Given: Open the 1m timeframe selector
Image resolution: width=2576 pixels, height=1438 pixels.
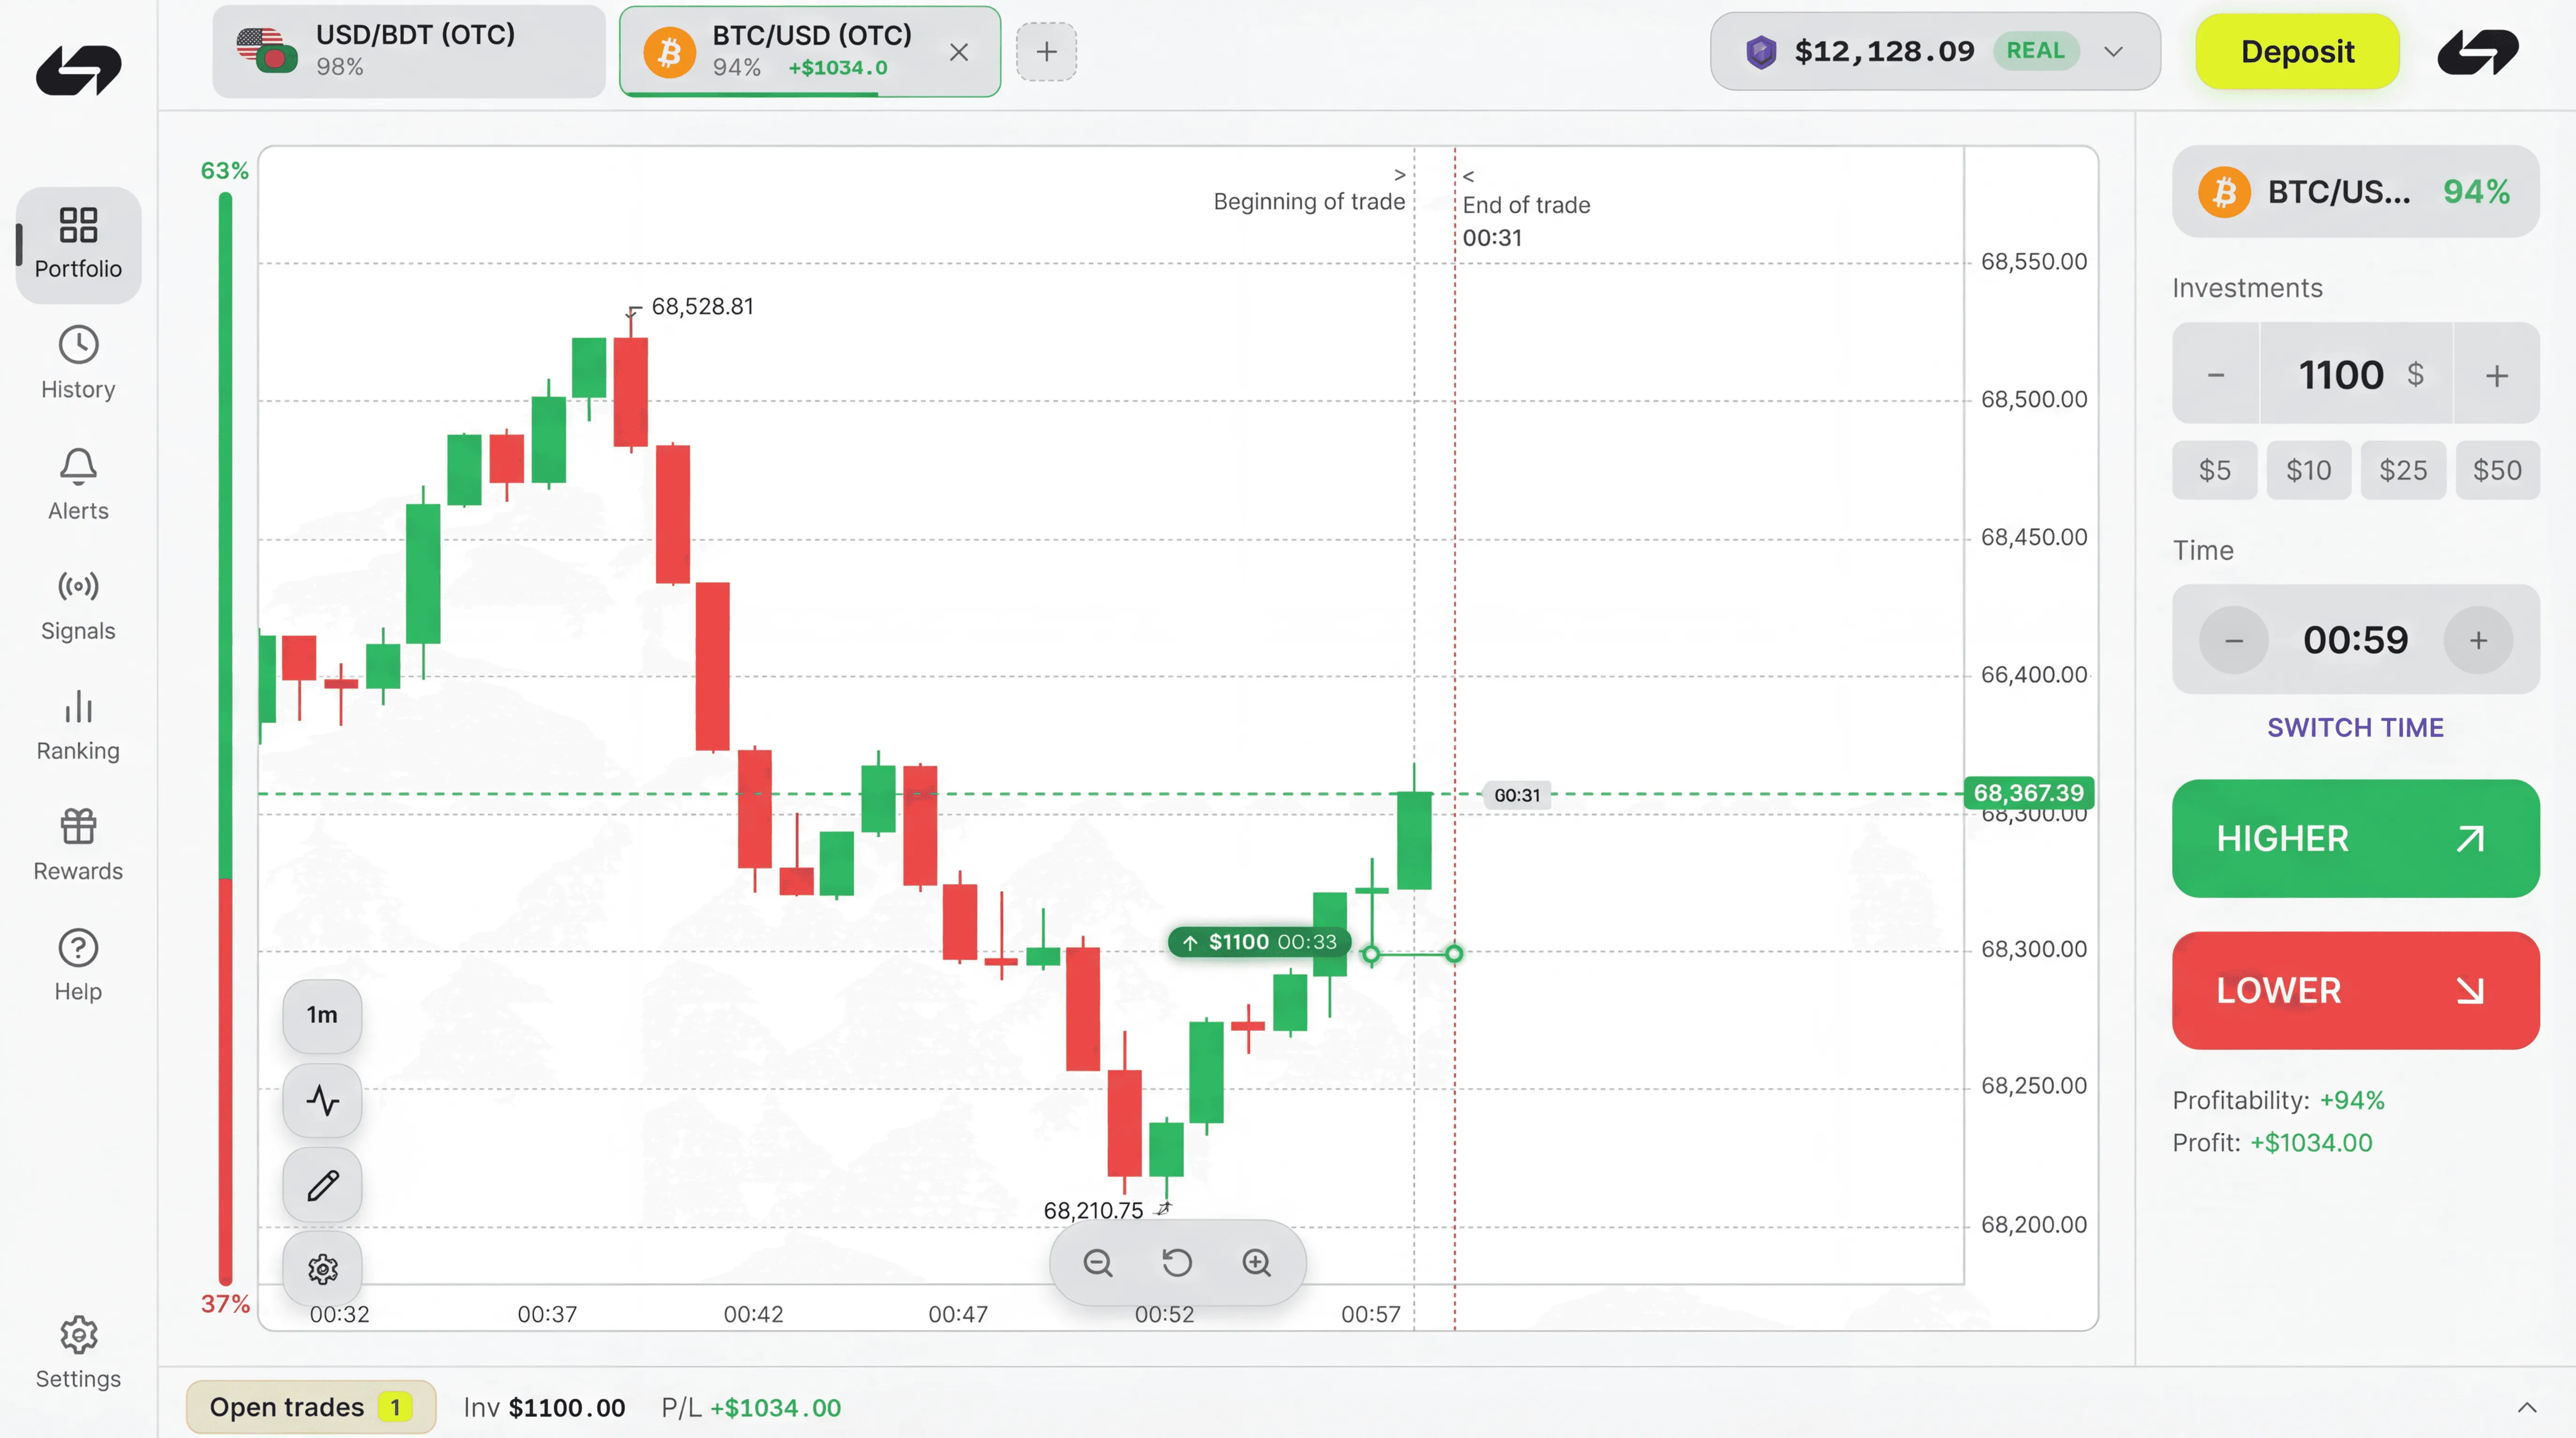Looking at the screenshot, I should click(322, 1015).
